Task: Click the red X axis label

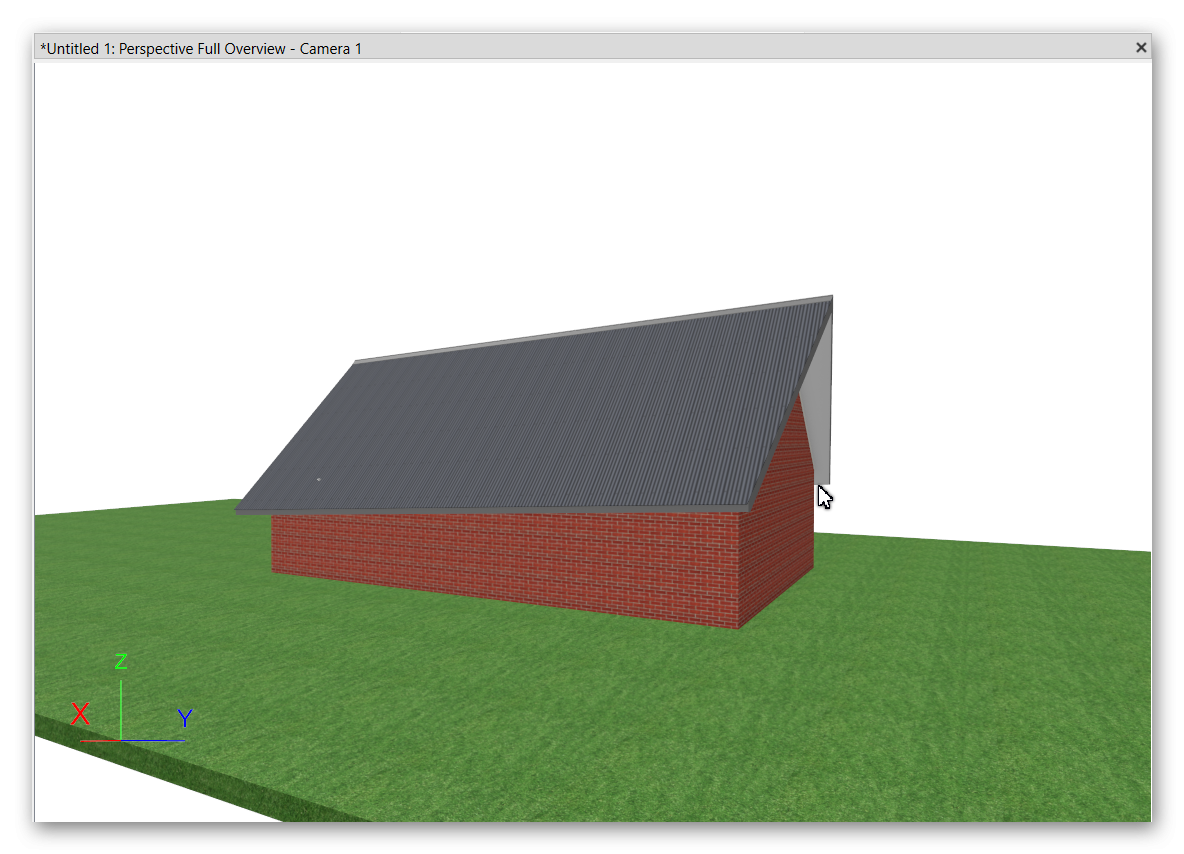Action: [80, 714]
